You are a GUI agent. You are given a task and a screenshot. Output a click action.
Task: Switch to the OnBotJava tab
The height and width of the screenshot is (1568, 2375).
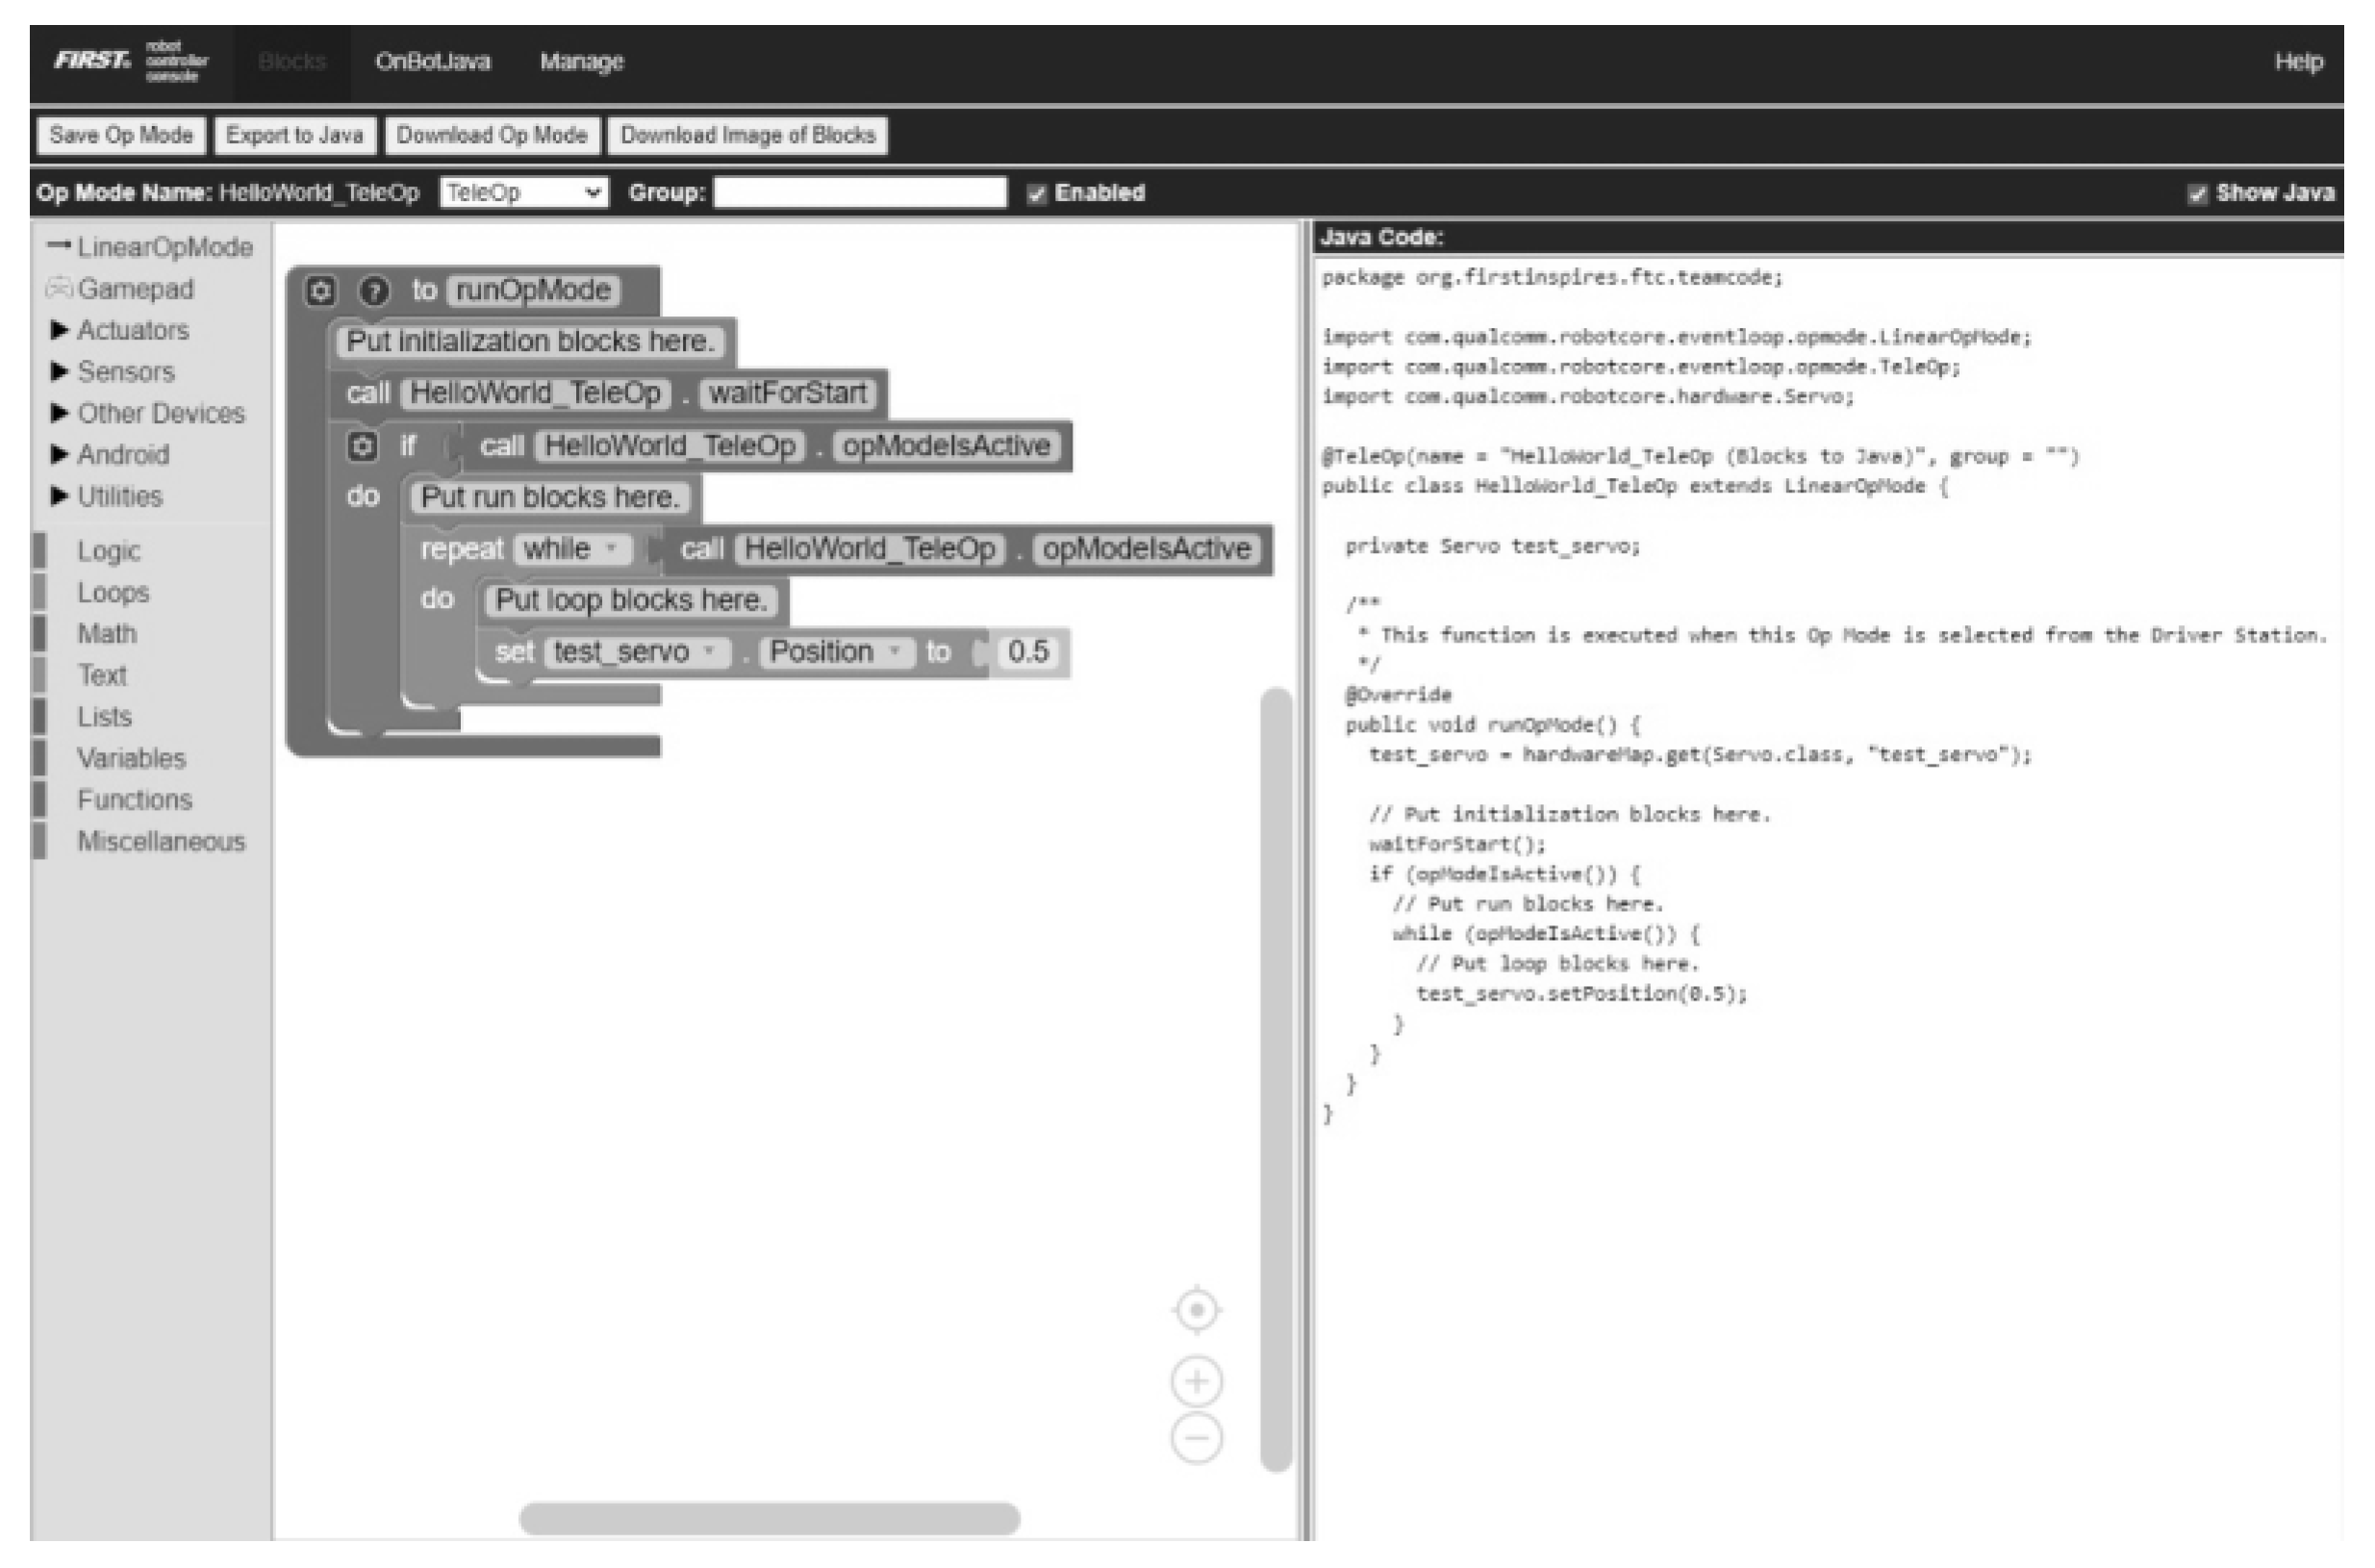click(x=434, y=62)
